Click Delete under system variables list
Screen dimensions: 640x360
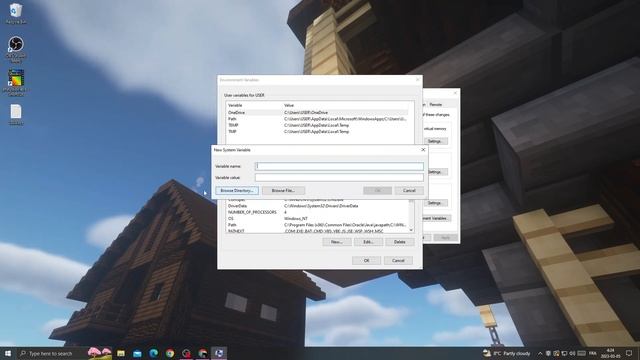coord(400,242)
